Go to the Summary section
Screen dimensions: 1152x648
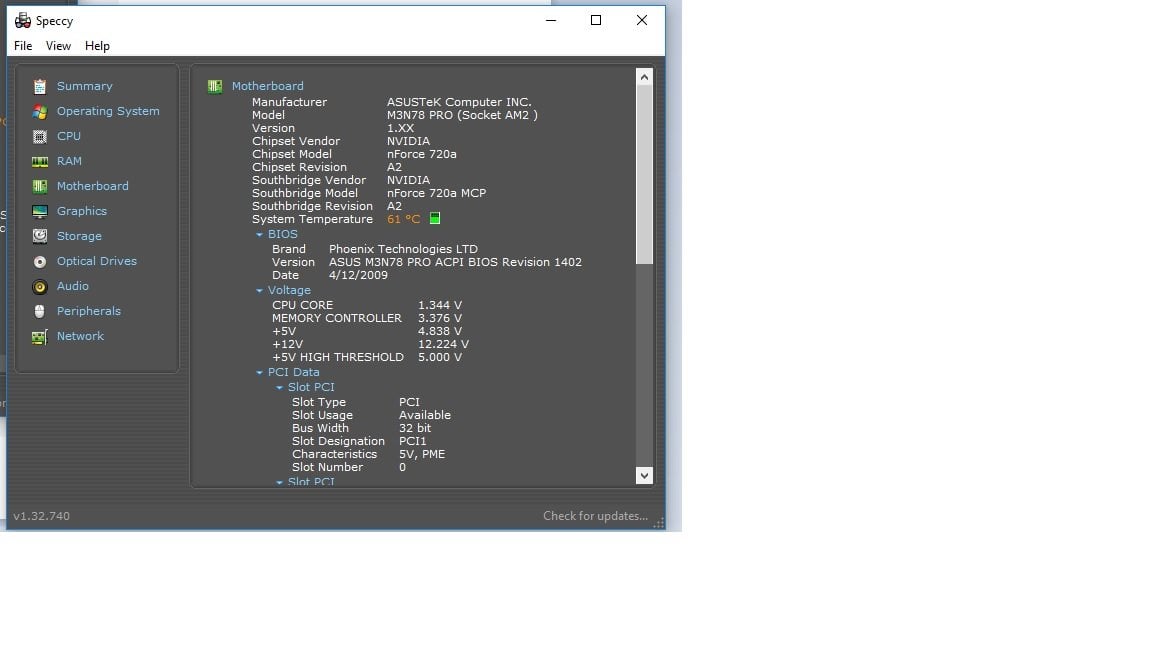84,86
